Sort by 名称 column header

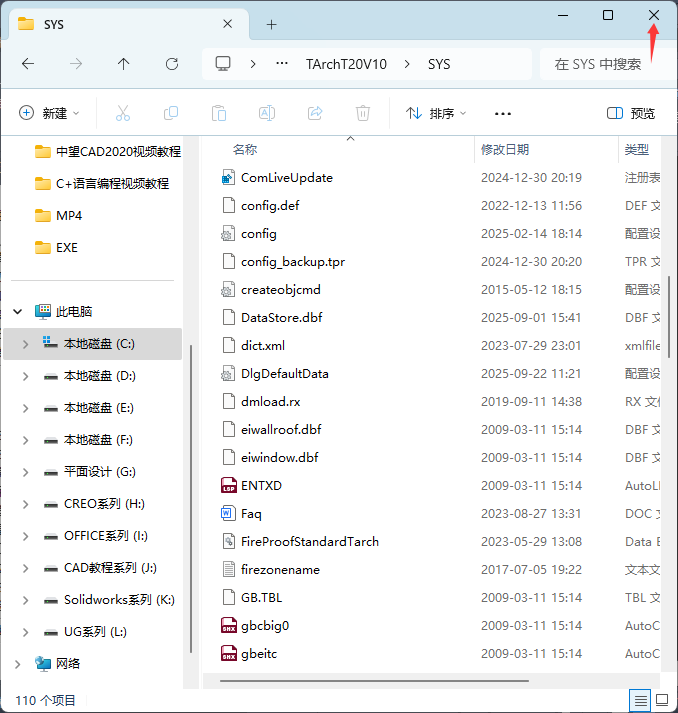[x=245, y=150]
